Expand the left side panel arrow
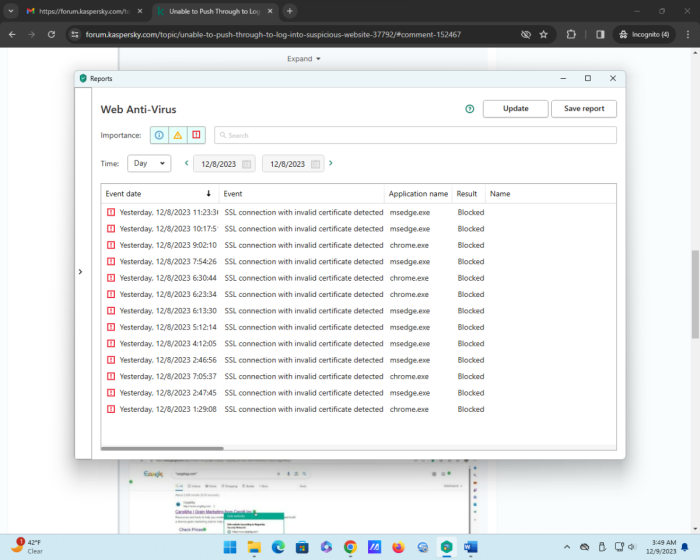Screen dimensions: 700x560 coord(79,271)
